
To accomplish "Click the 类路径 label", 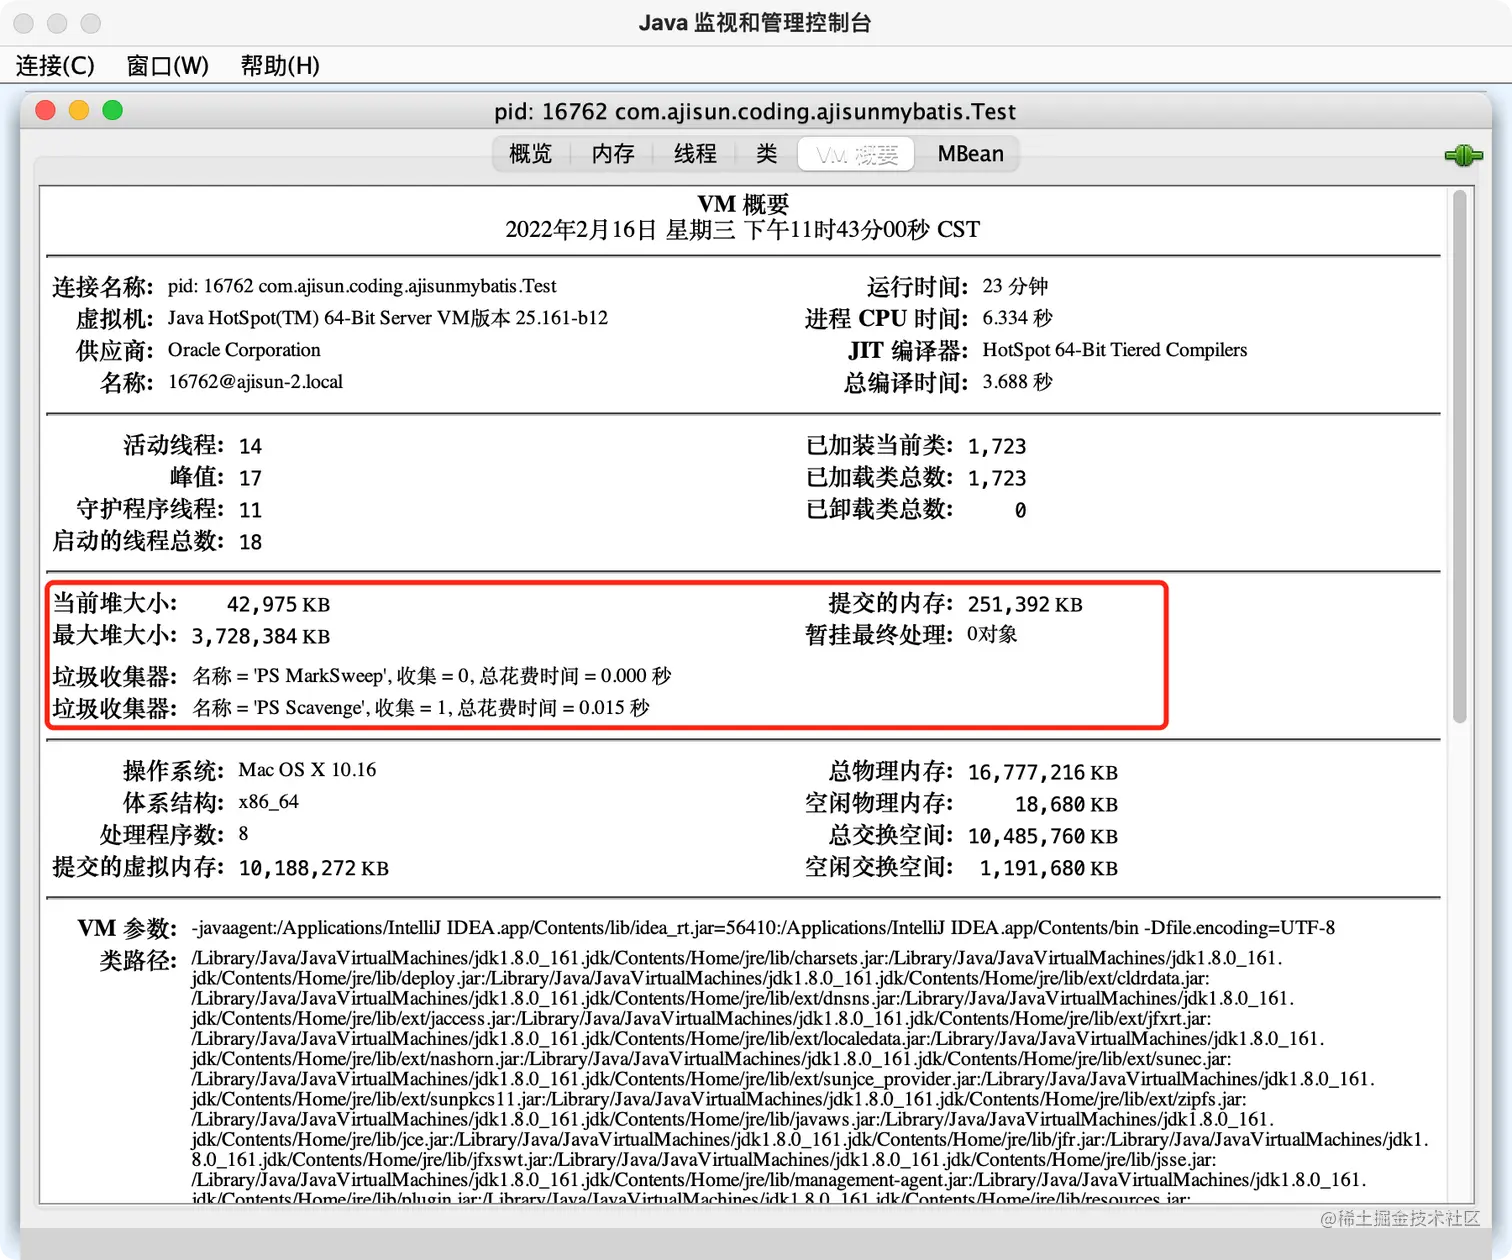I will click(138, 960).
